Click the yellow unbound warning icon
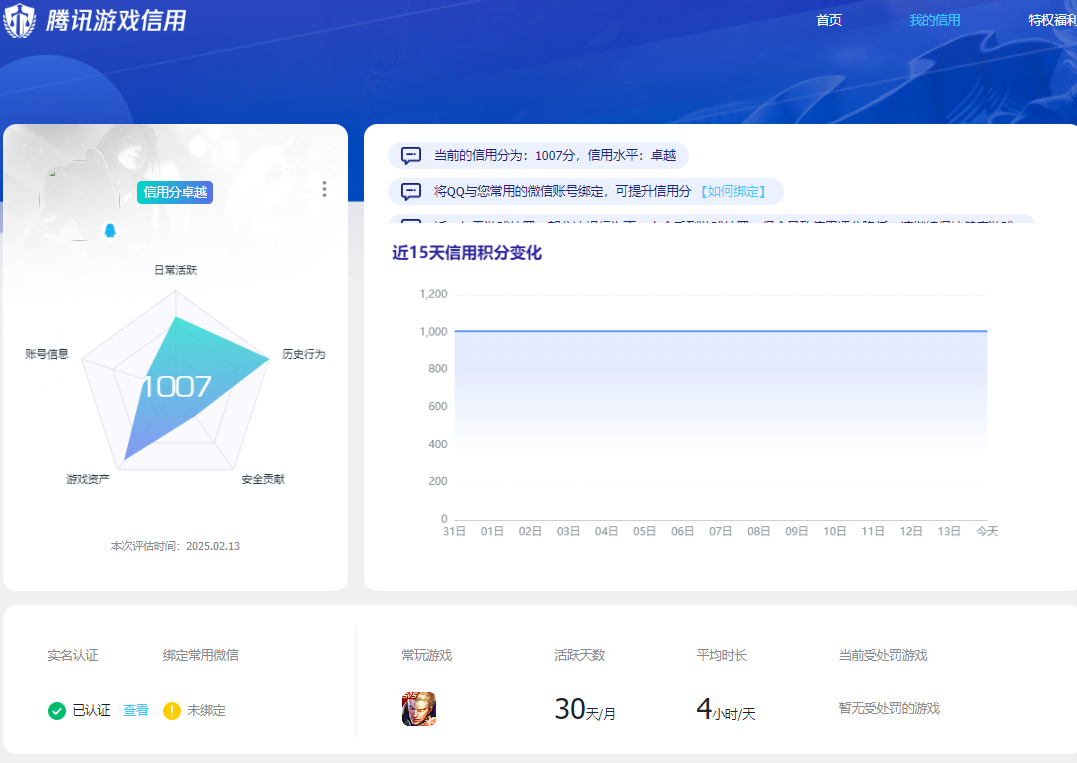 pos(172,711)
